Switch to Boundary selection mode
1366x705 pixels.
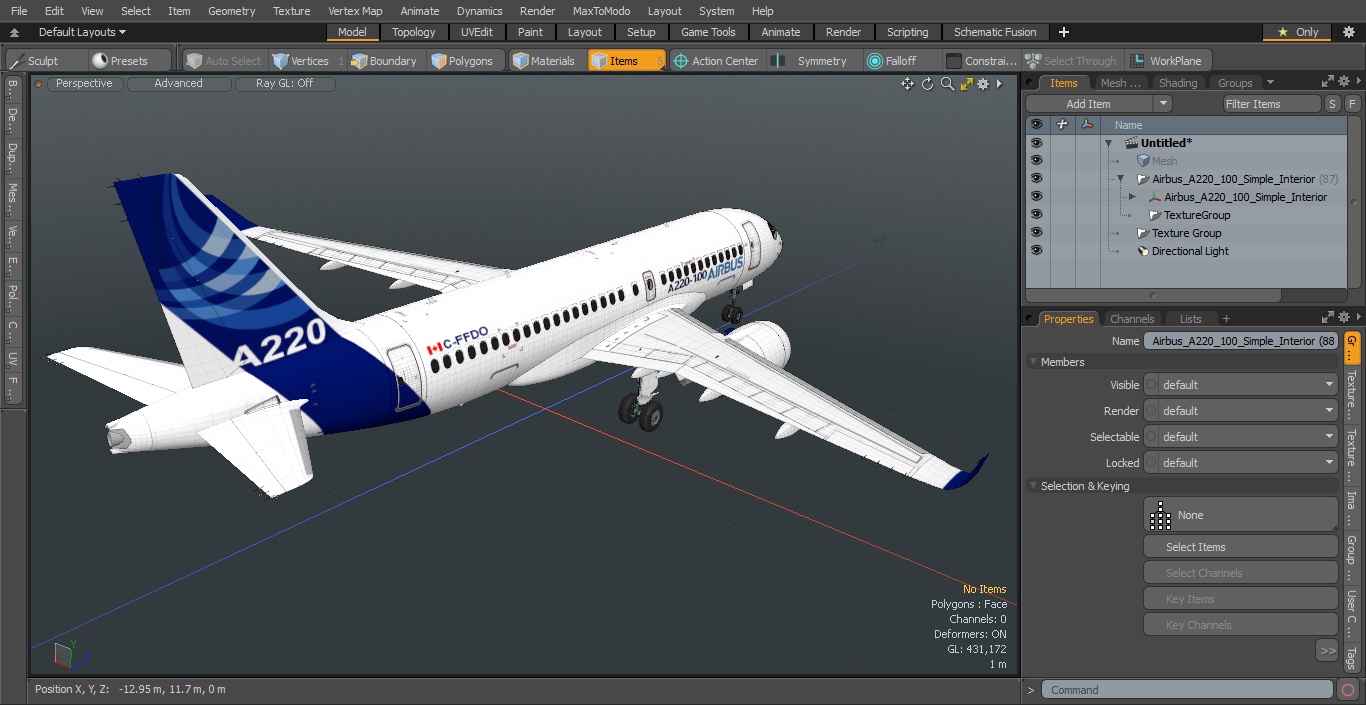[x=384, y=61]
